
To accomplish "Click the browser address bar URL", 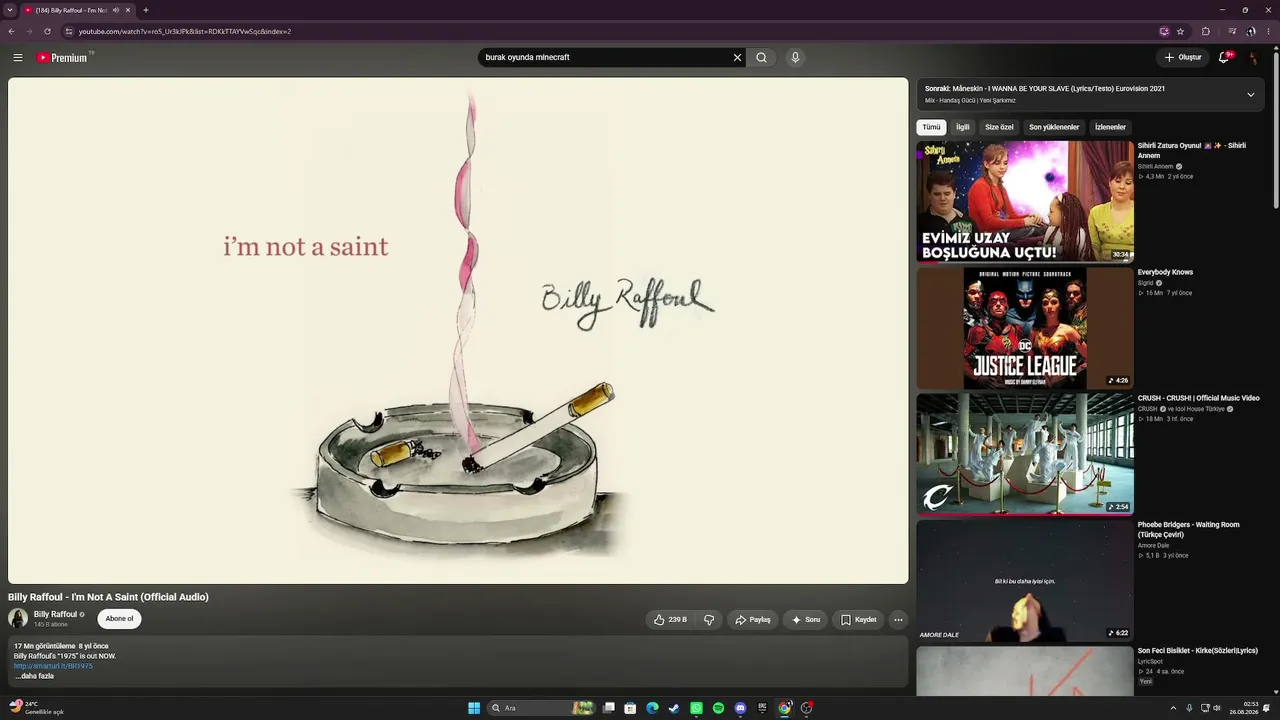I will (x=185, y=31).
